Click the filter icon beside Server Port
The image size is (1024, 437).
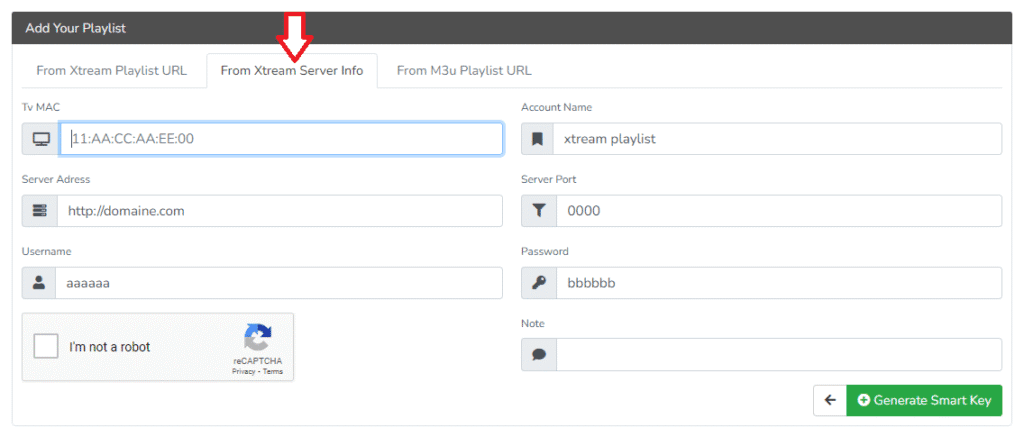538,211
